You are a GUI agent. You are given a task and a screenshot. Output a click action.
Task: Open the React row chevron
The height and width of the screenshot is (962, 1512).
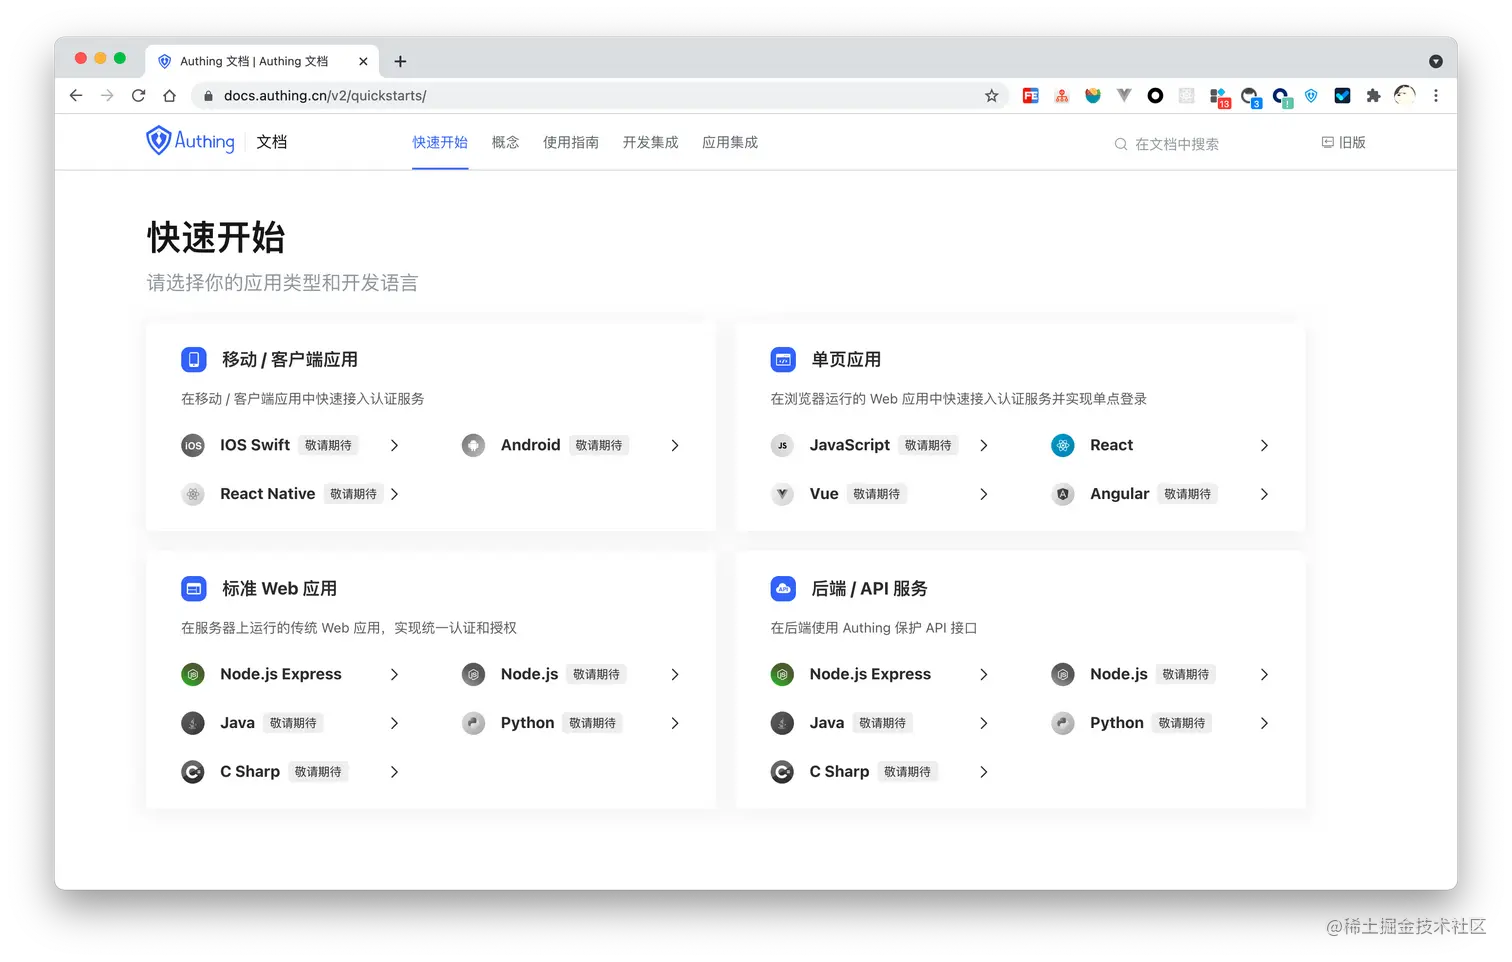tap(1264, 446)
